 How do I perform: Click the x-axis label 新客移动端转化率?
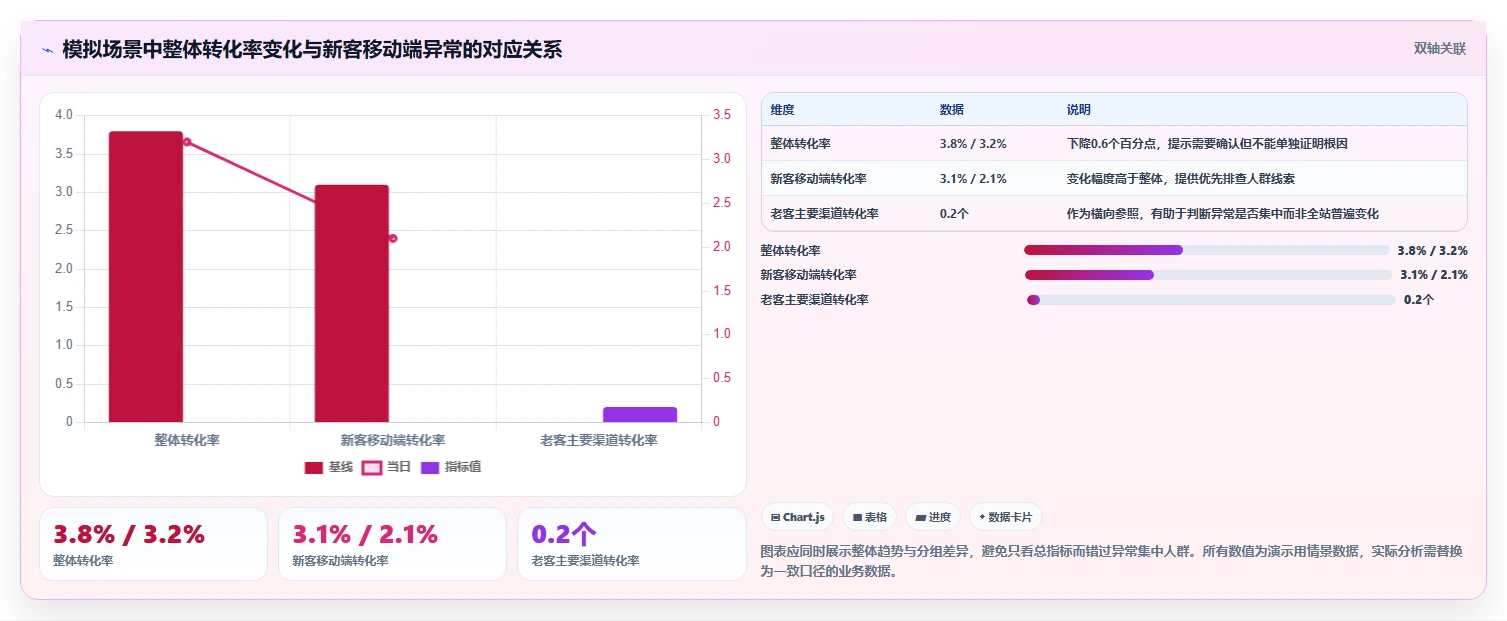393,440
